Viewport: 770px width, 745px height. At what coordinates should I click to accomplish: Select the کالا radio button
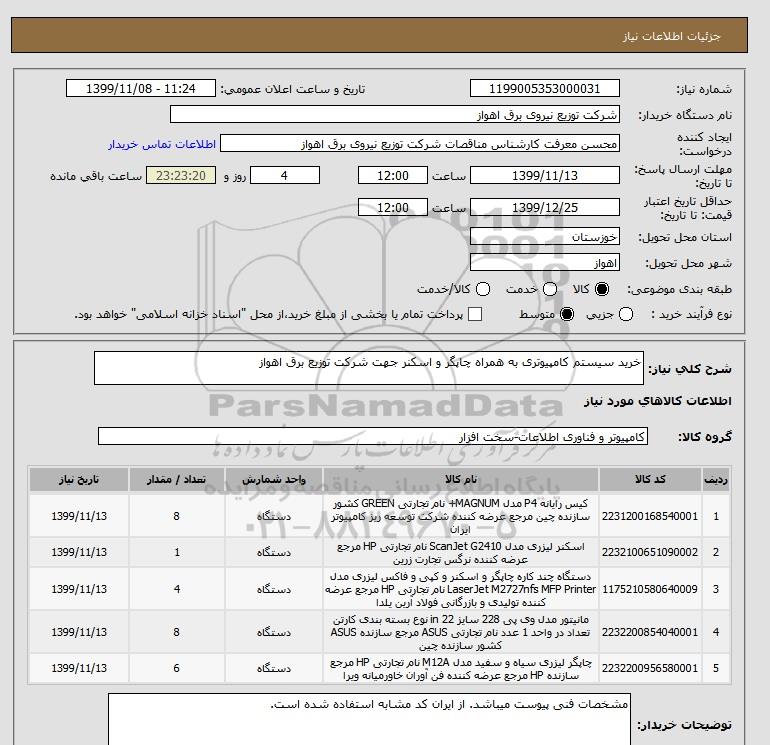coord(602,289)
